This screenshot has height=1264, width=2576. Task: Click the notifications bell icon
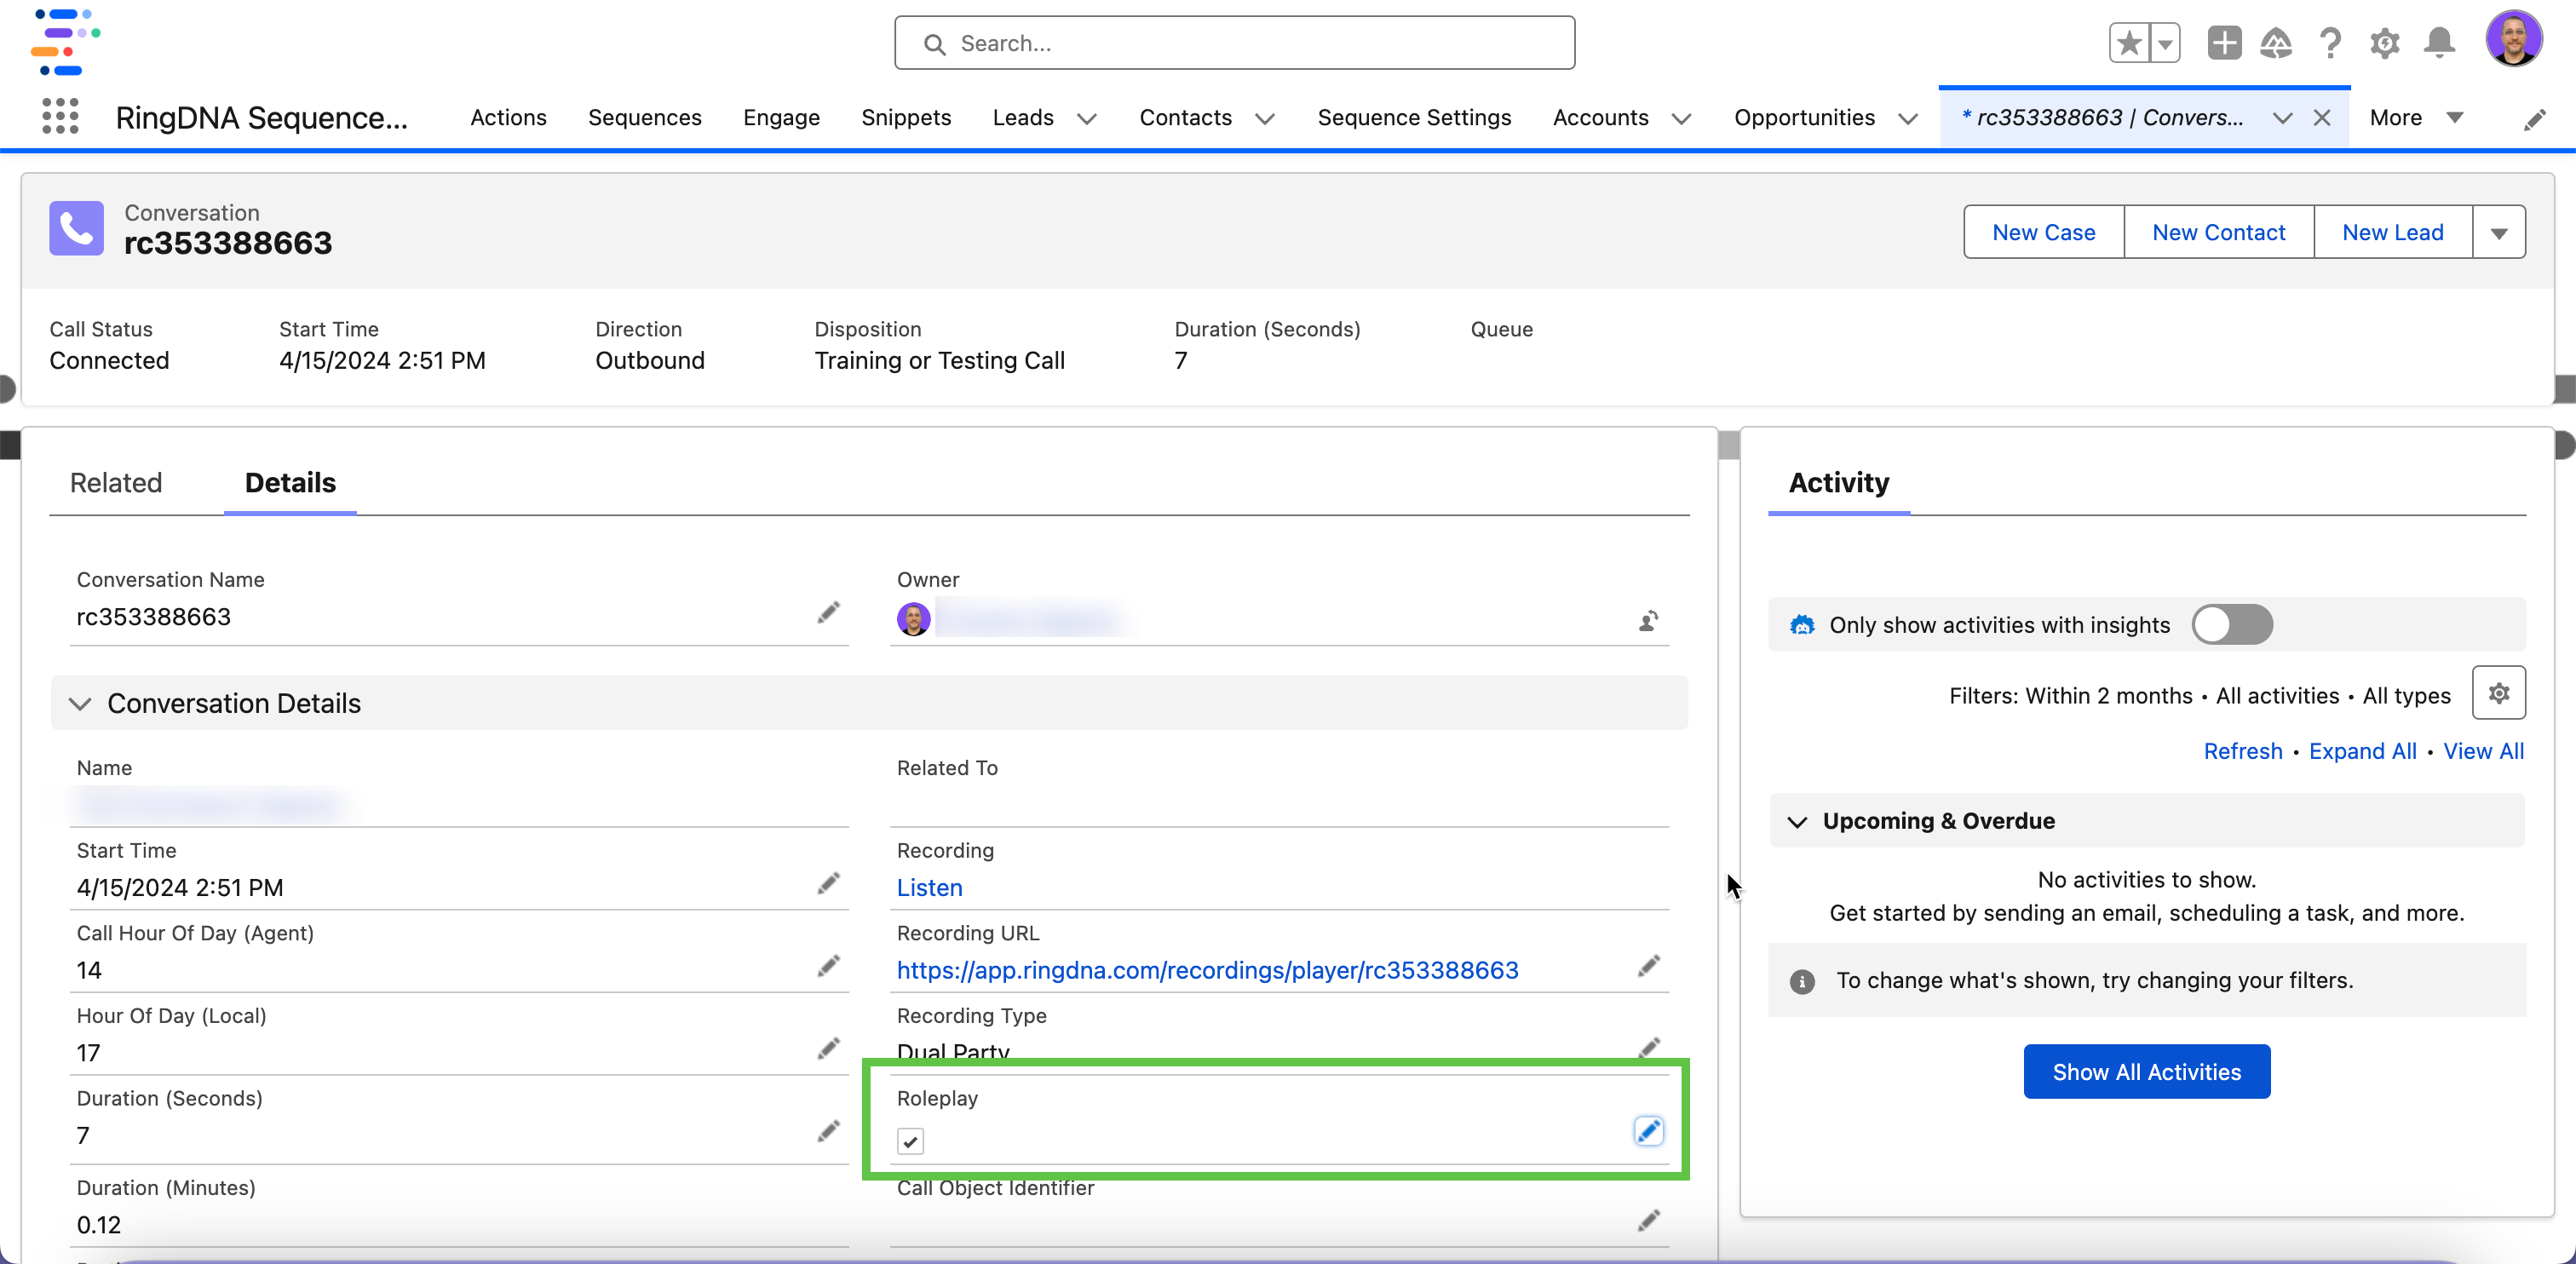[2439, 43]
